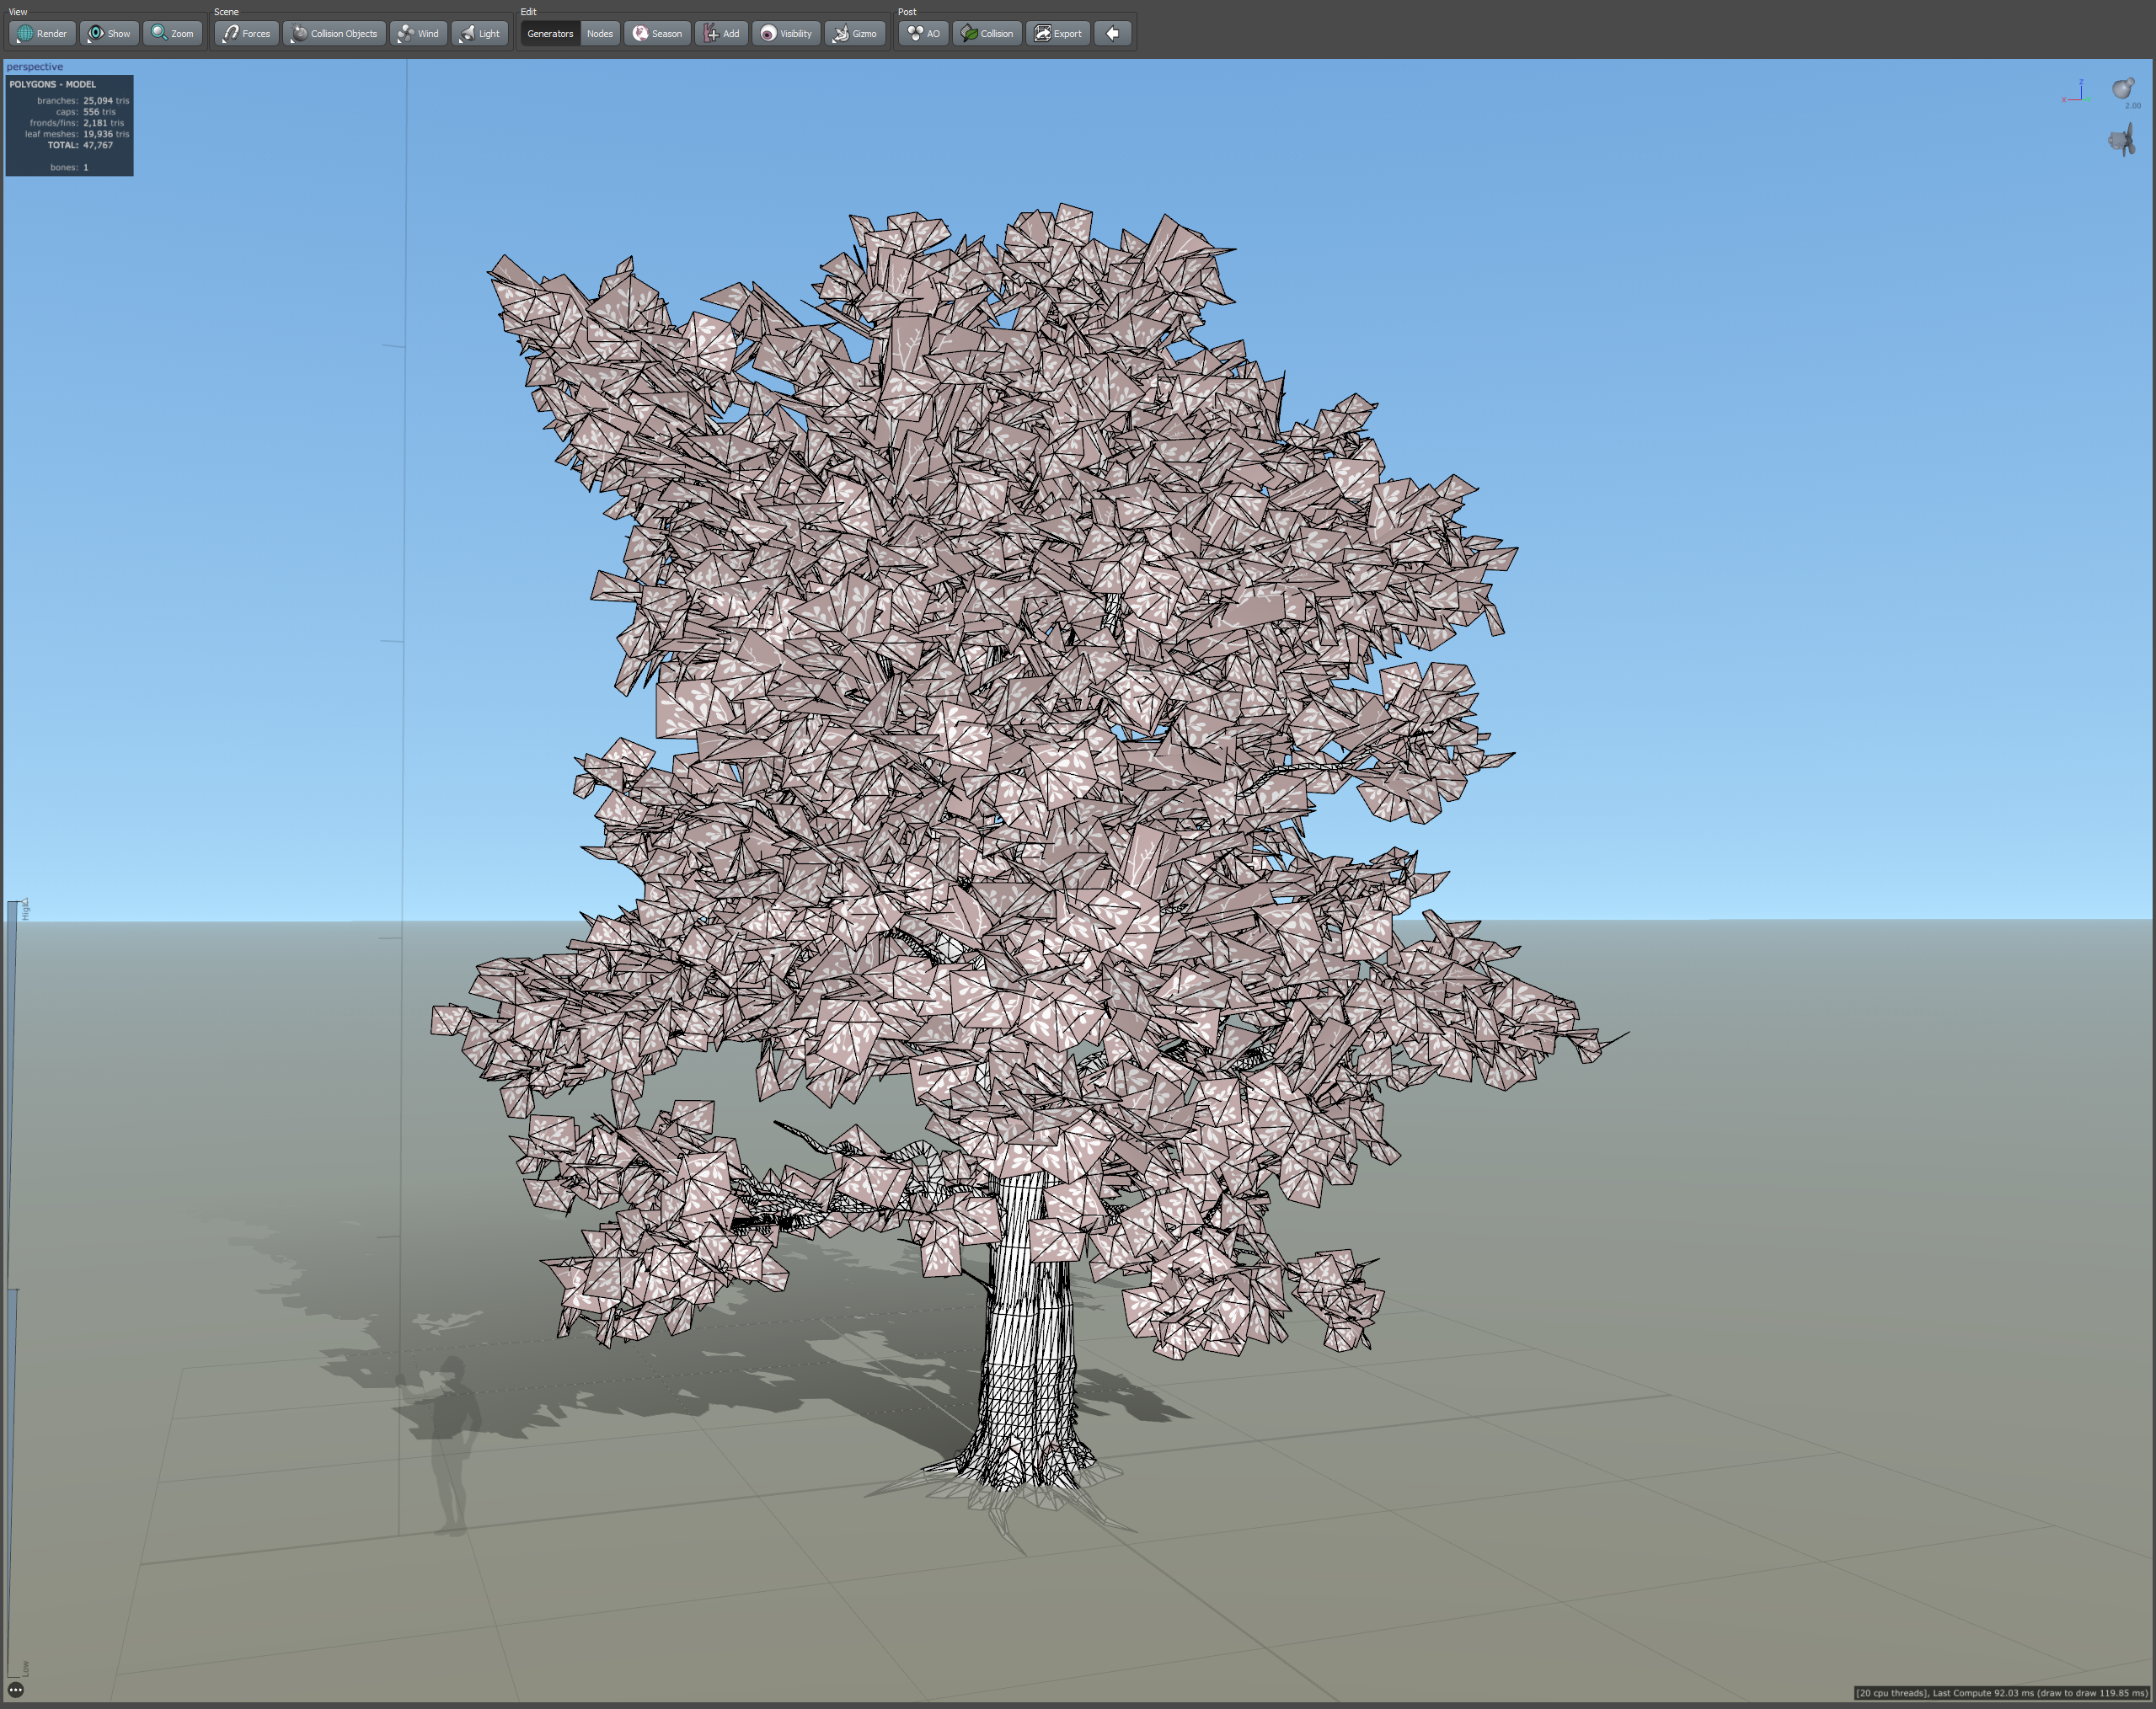2156x1709 pixels.
Task: Click the wind fan widget in viewport
Action: 2122,140
